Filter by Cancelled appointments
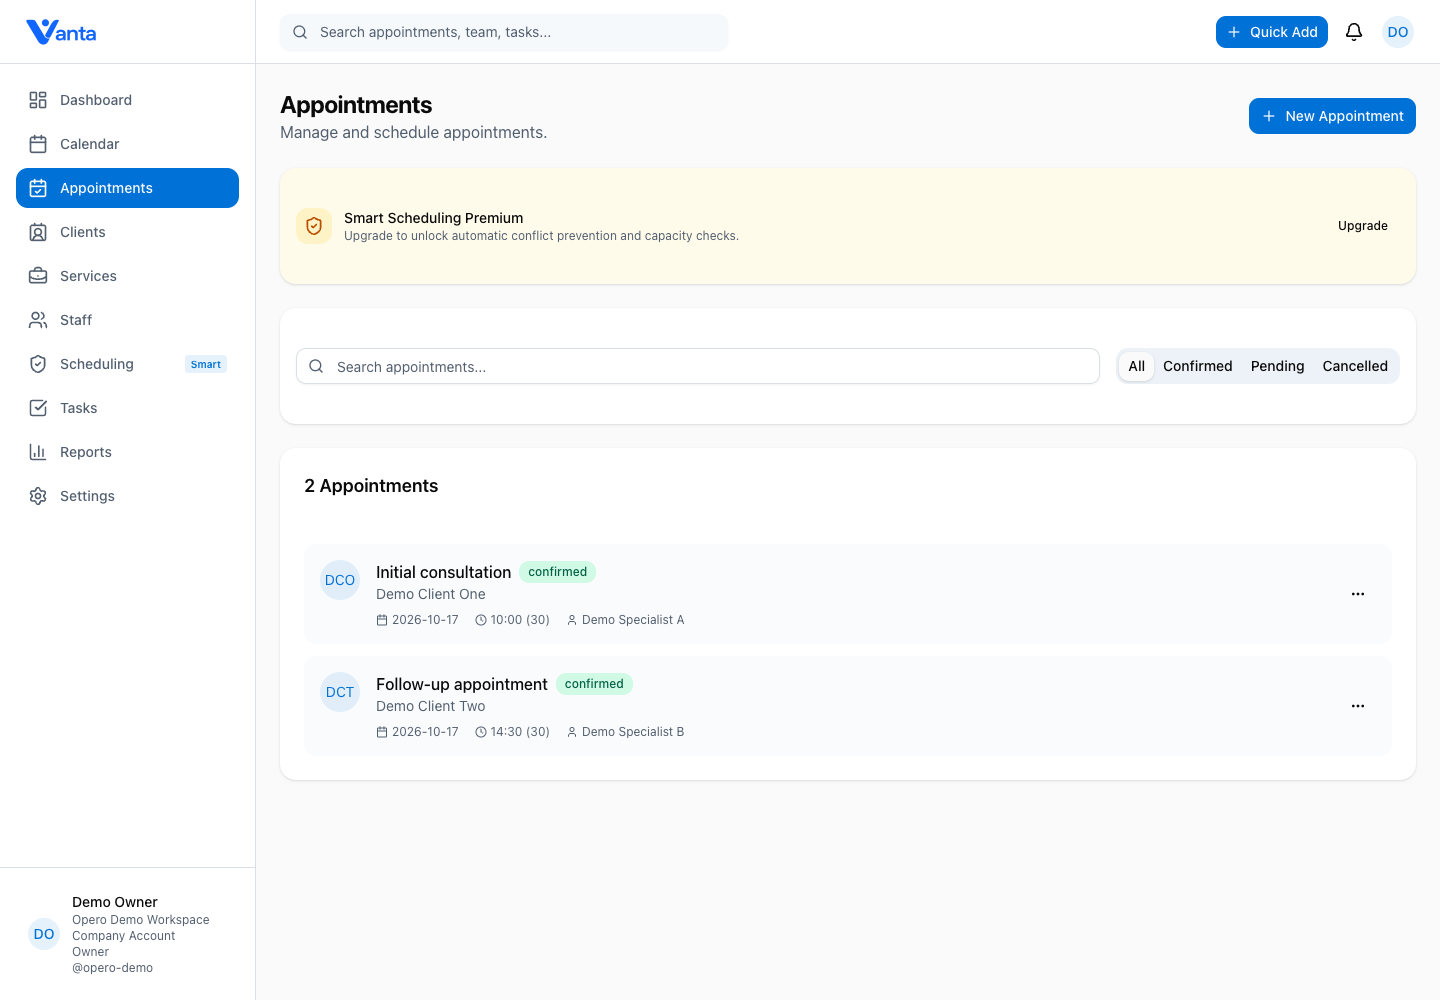 coord(1355,366)
